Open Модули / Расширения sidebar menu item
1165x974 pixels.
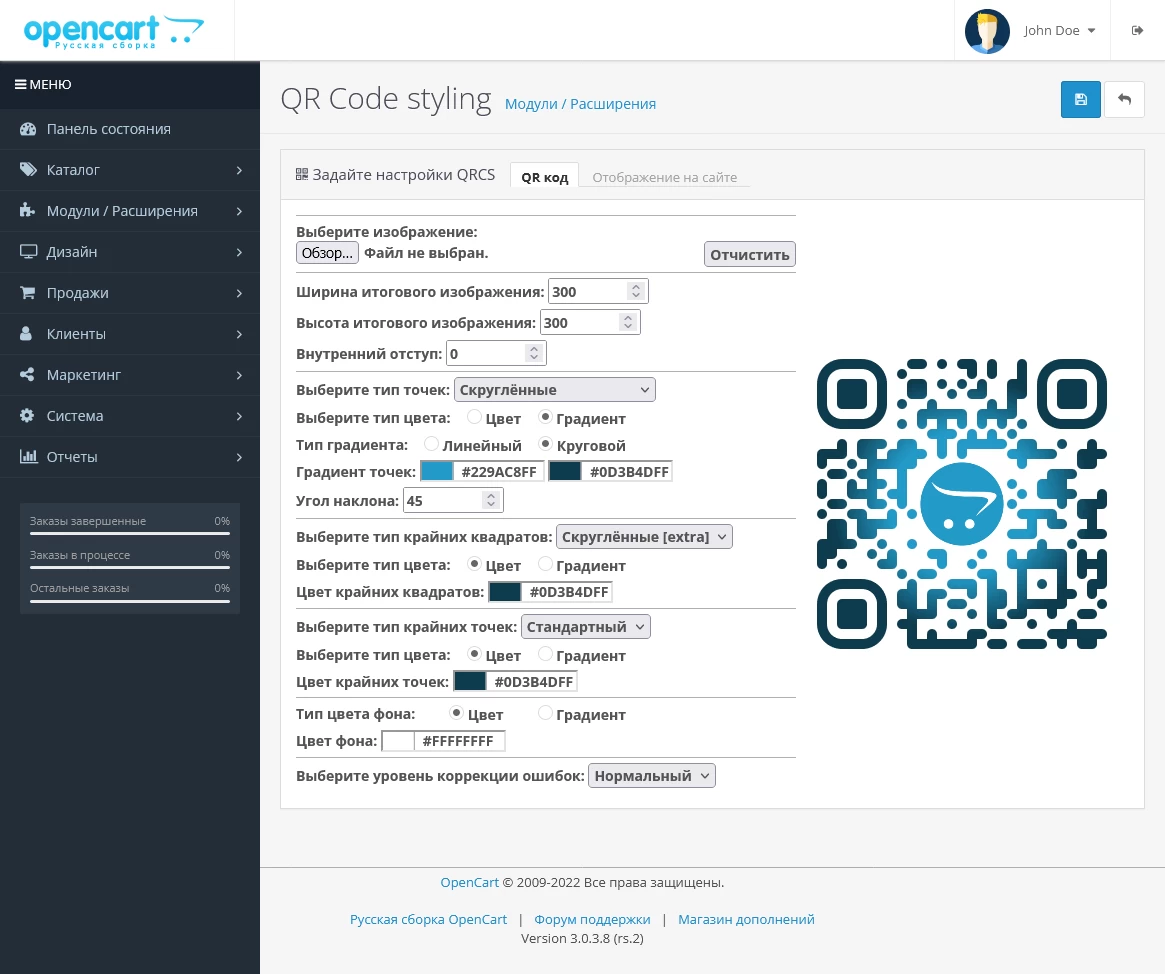pos(130,211)
